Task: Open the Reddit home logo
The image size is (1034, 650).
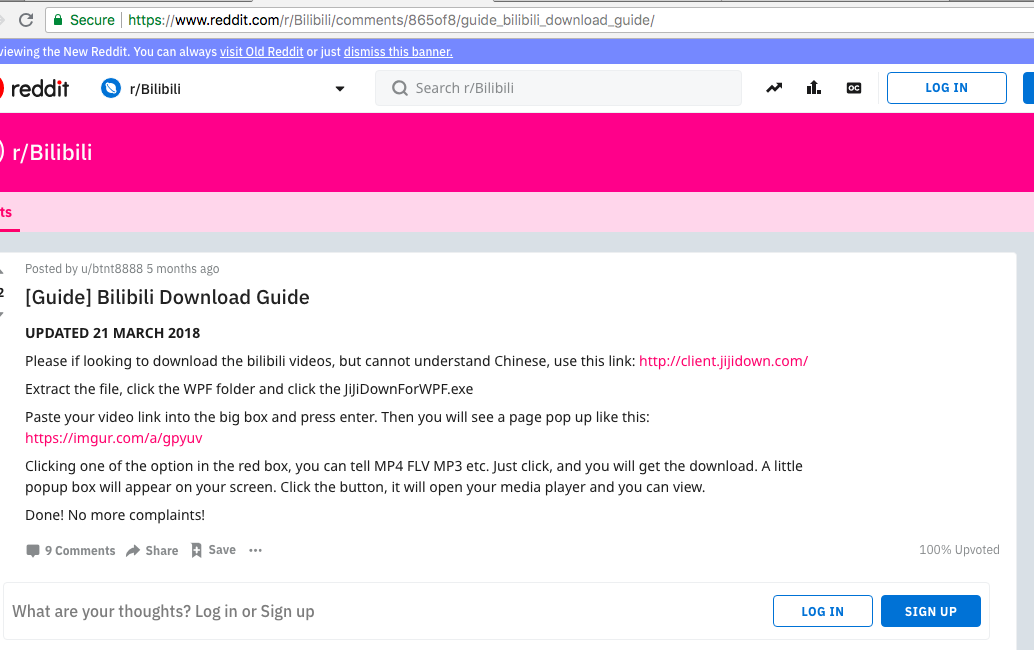Action: 34,88
